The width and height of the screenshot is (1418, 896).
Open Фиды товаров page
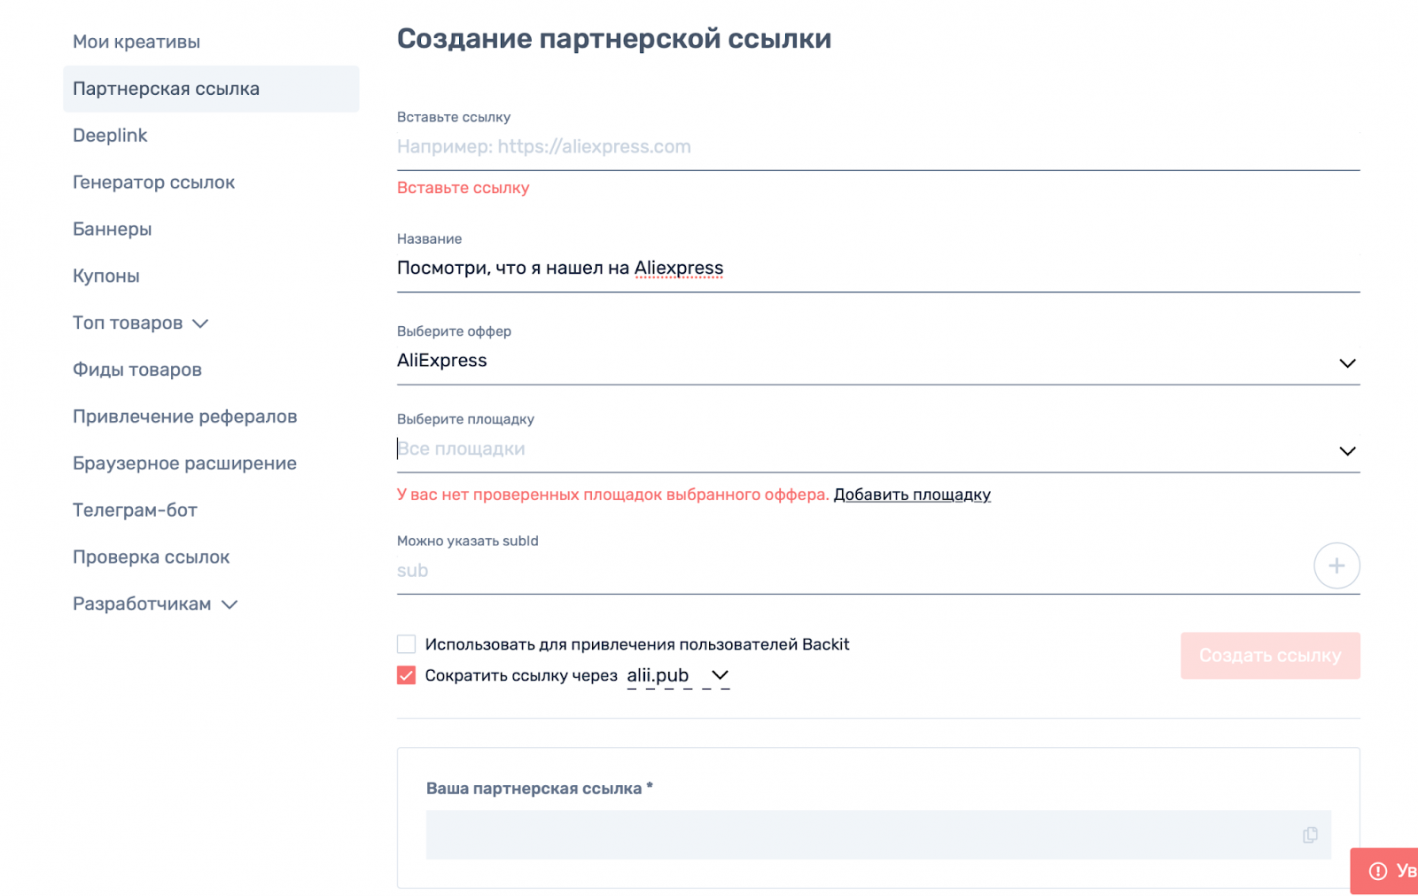(137, 370)
